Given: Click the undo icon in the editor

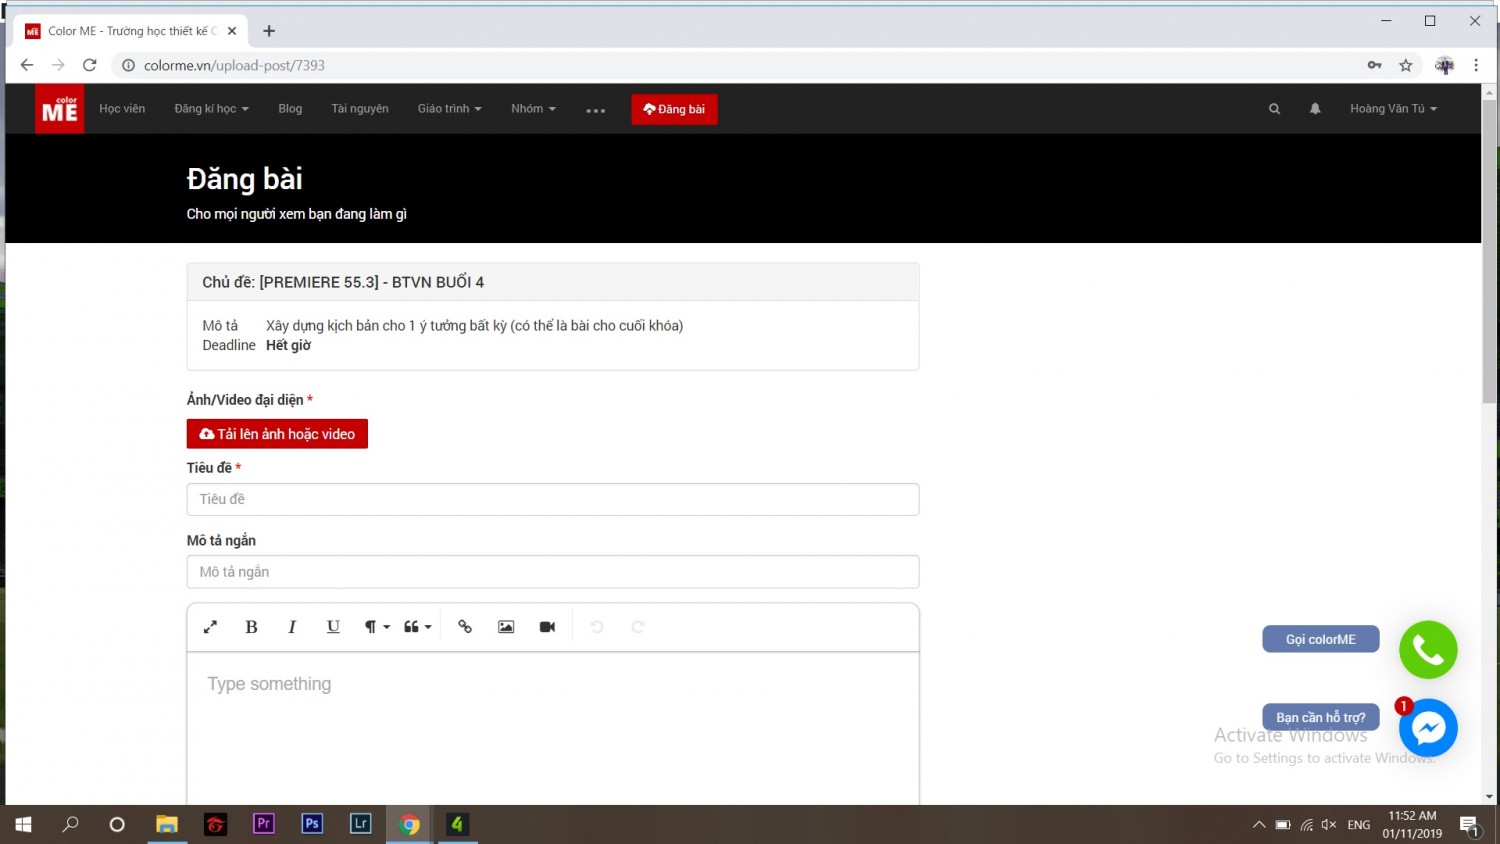Looking at the screenshot, I should (x=597, y=627).
